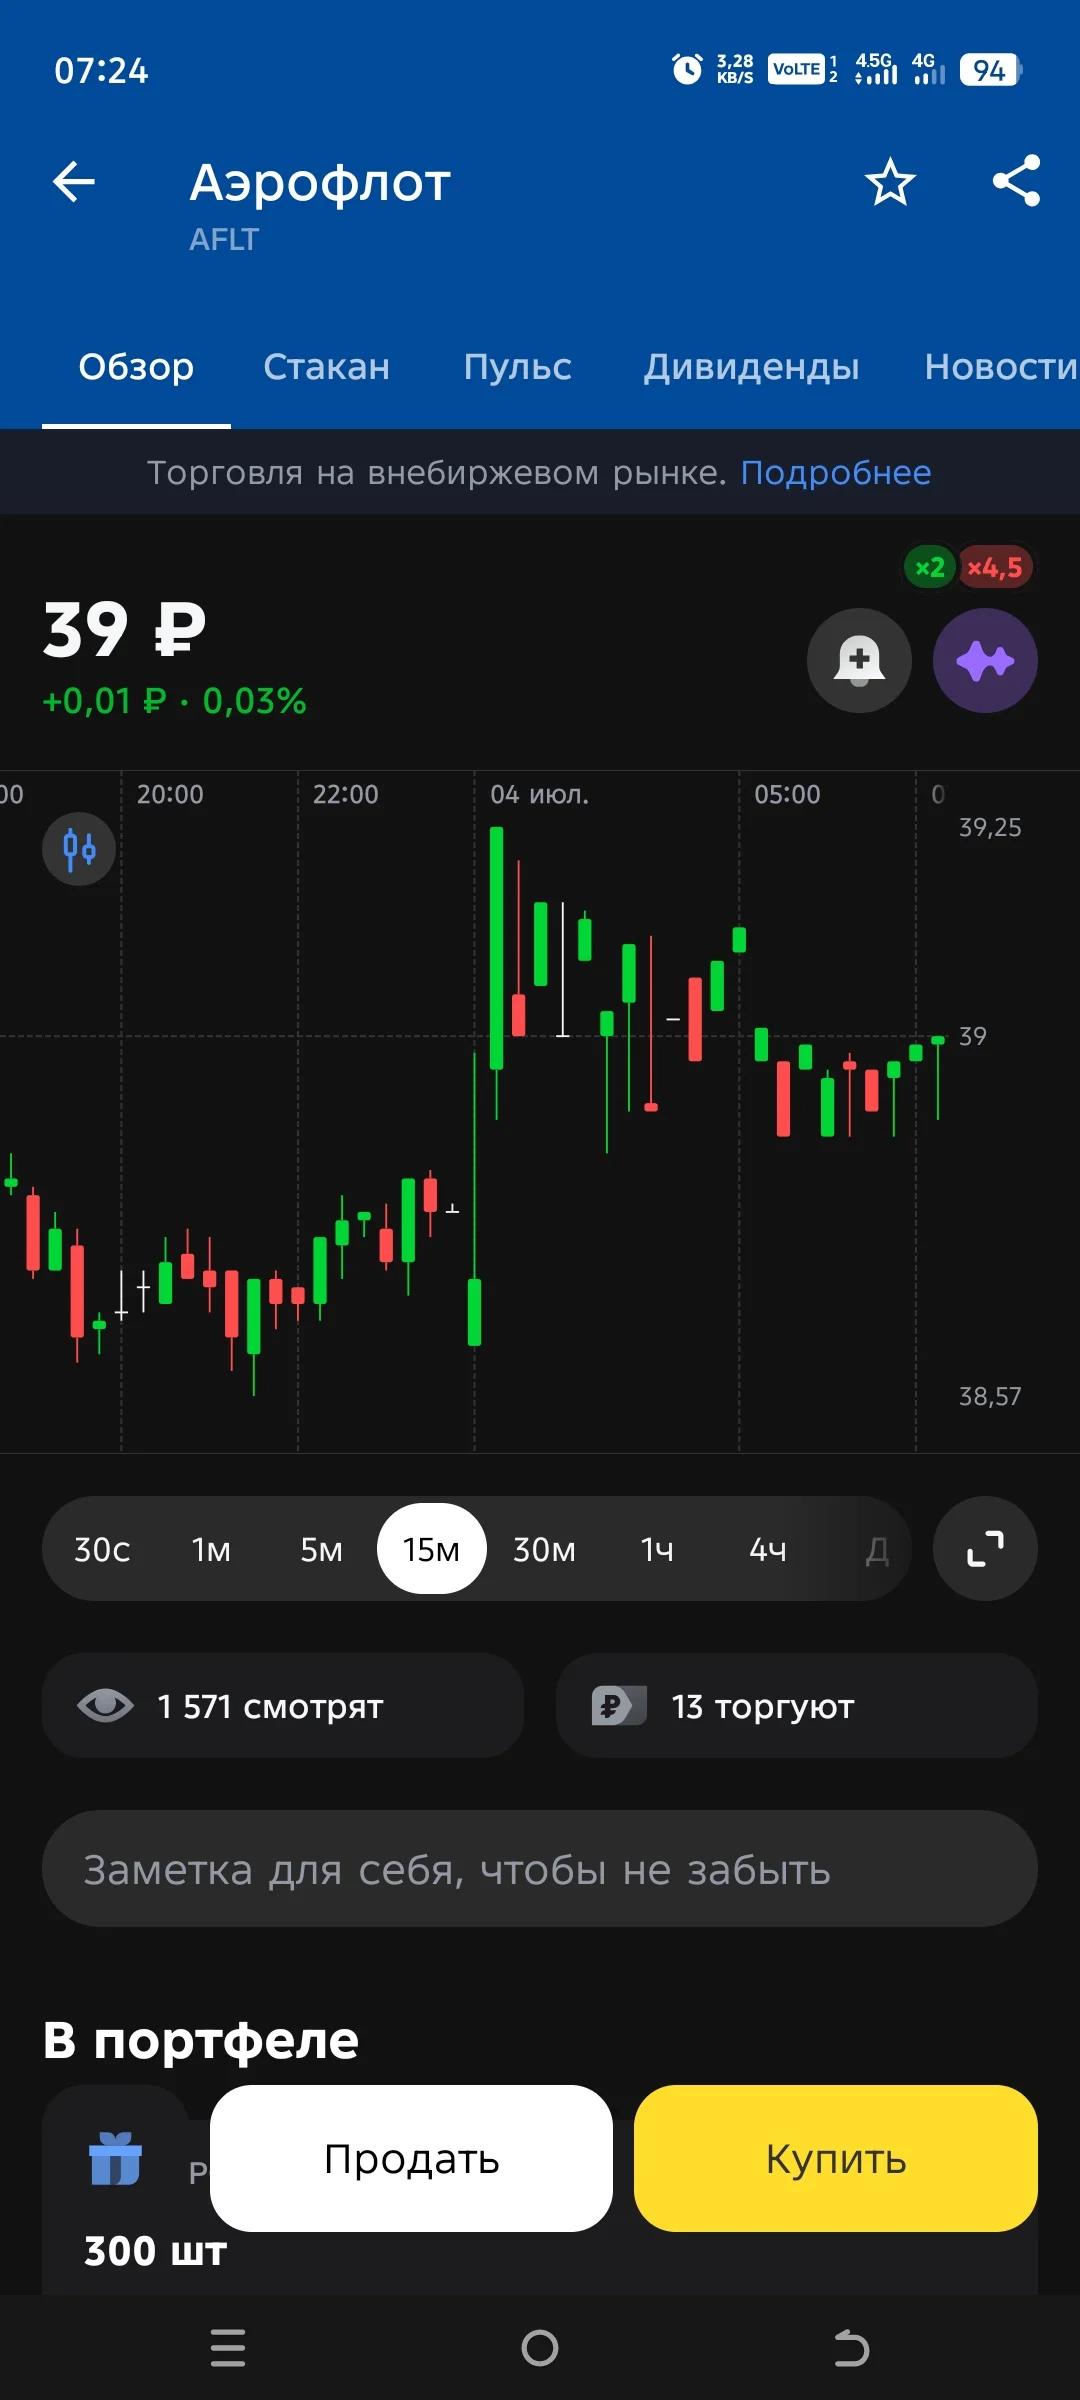Screen dimensions: 1080x2400
Task: Tap the В портфеле section heading
Action: [x=201, y=2039]
